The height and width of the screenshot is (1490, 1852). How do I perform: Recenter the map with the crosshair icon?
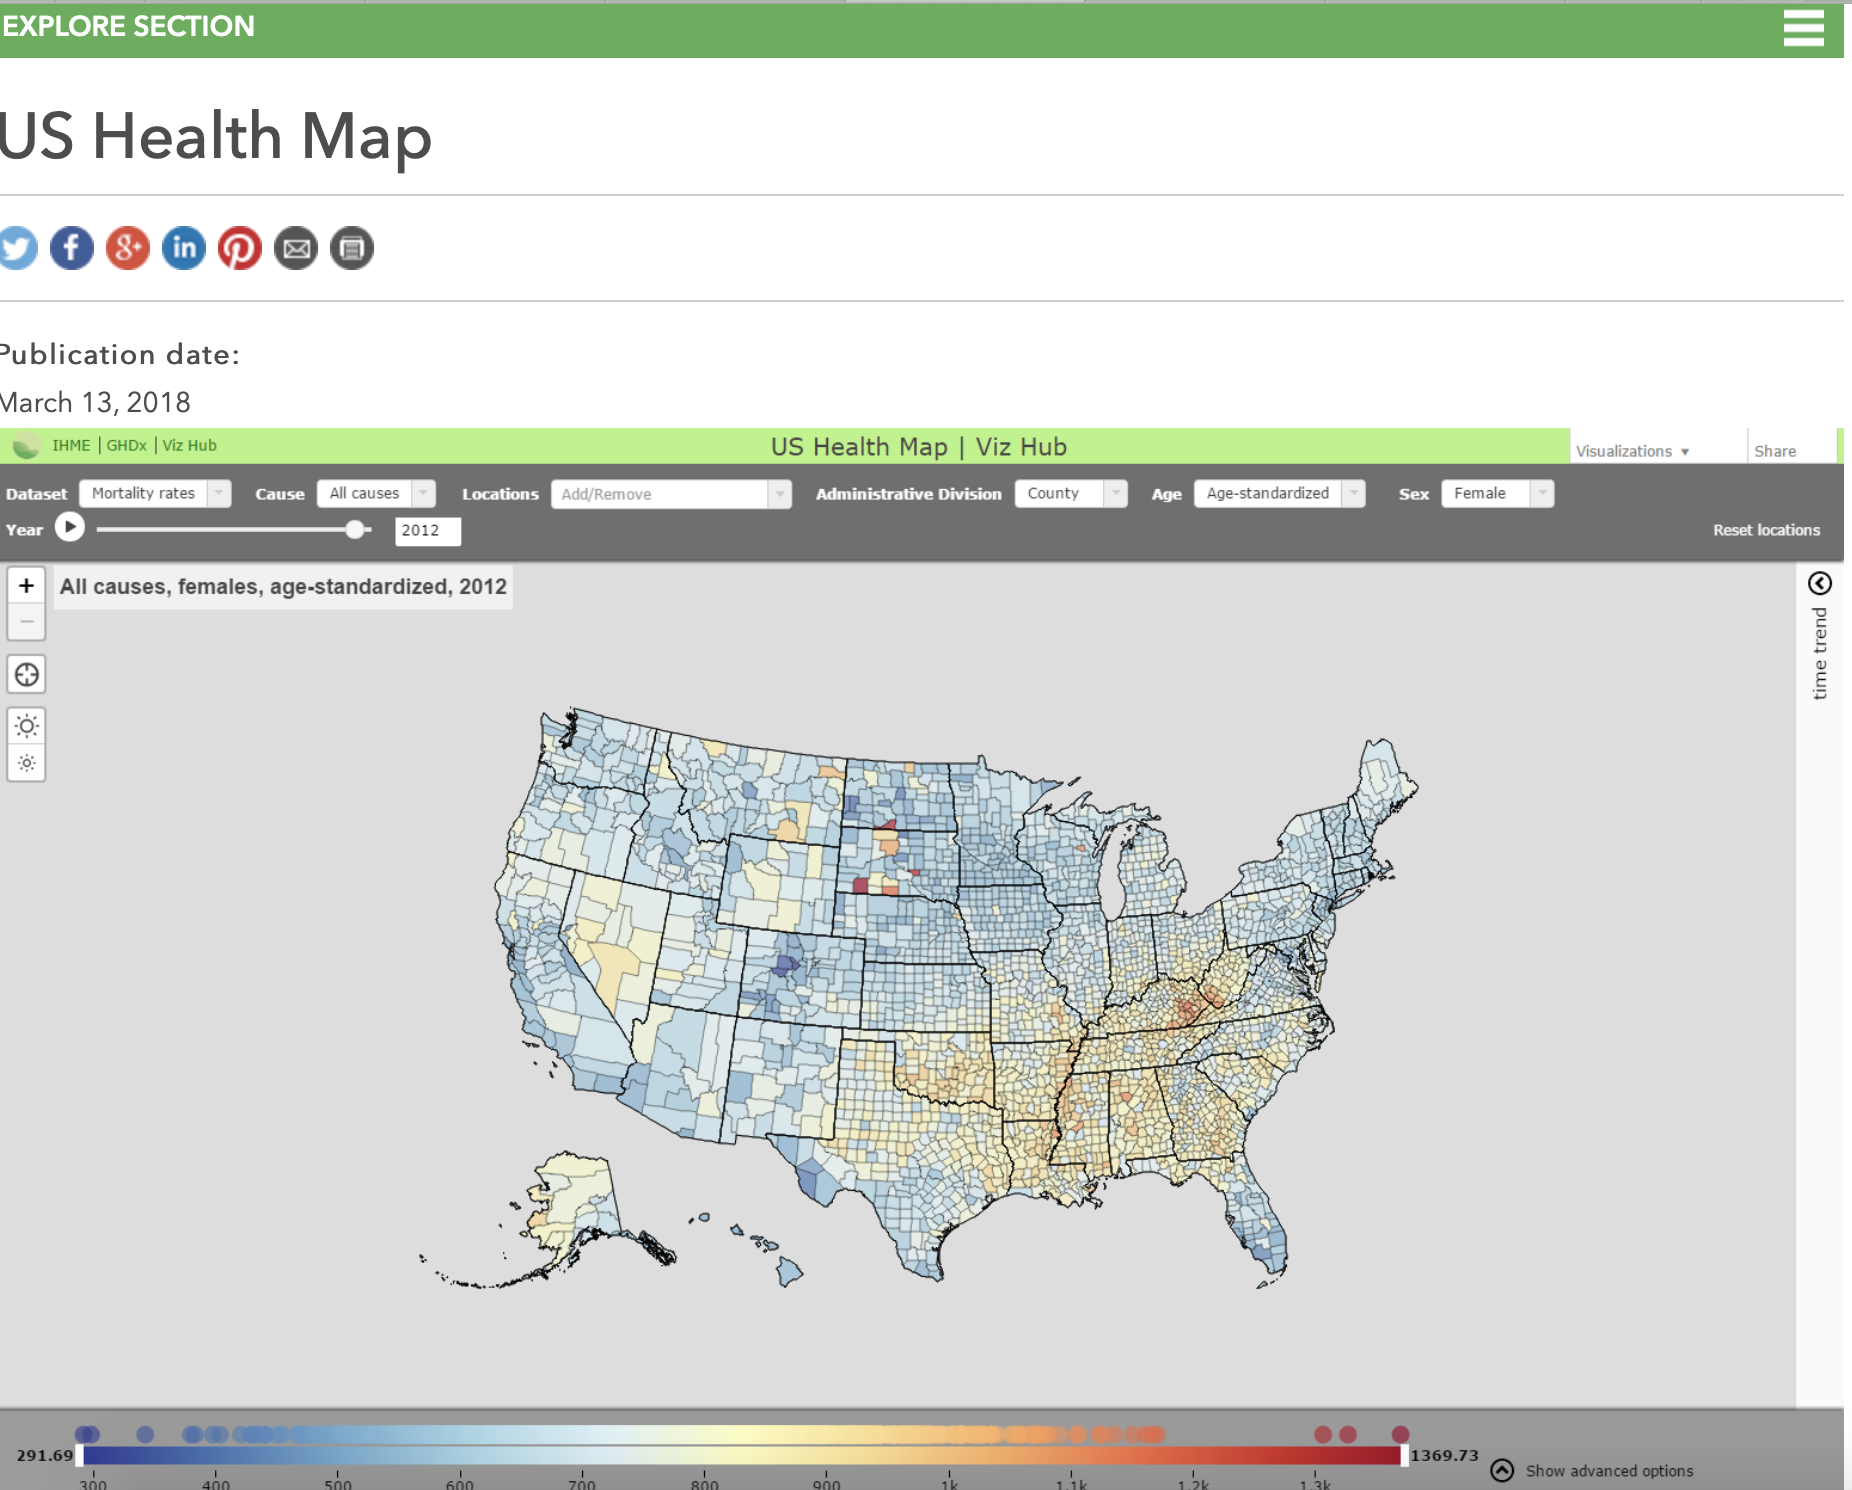pyautogui.click(x=26, y=674)
